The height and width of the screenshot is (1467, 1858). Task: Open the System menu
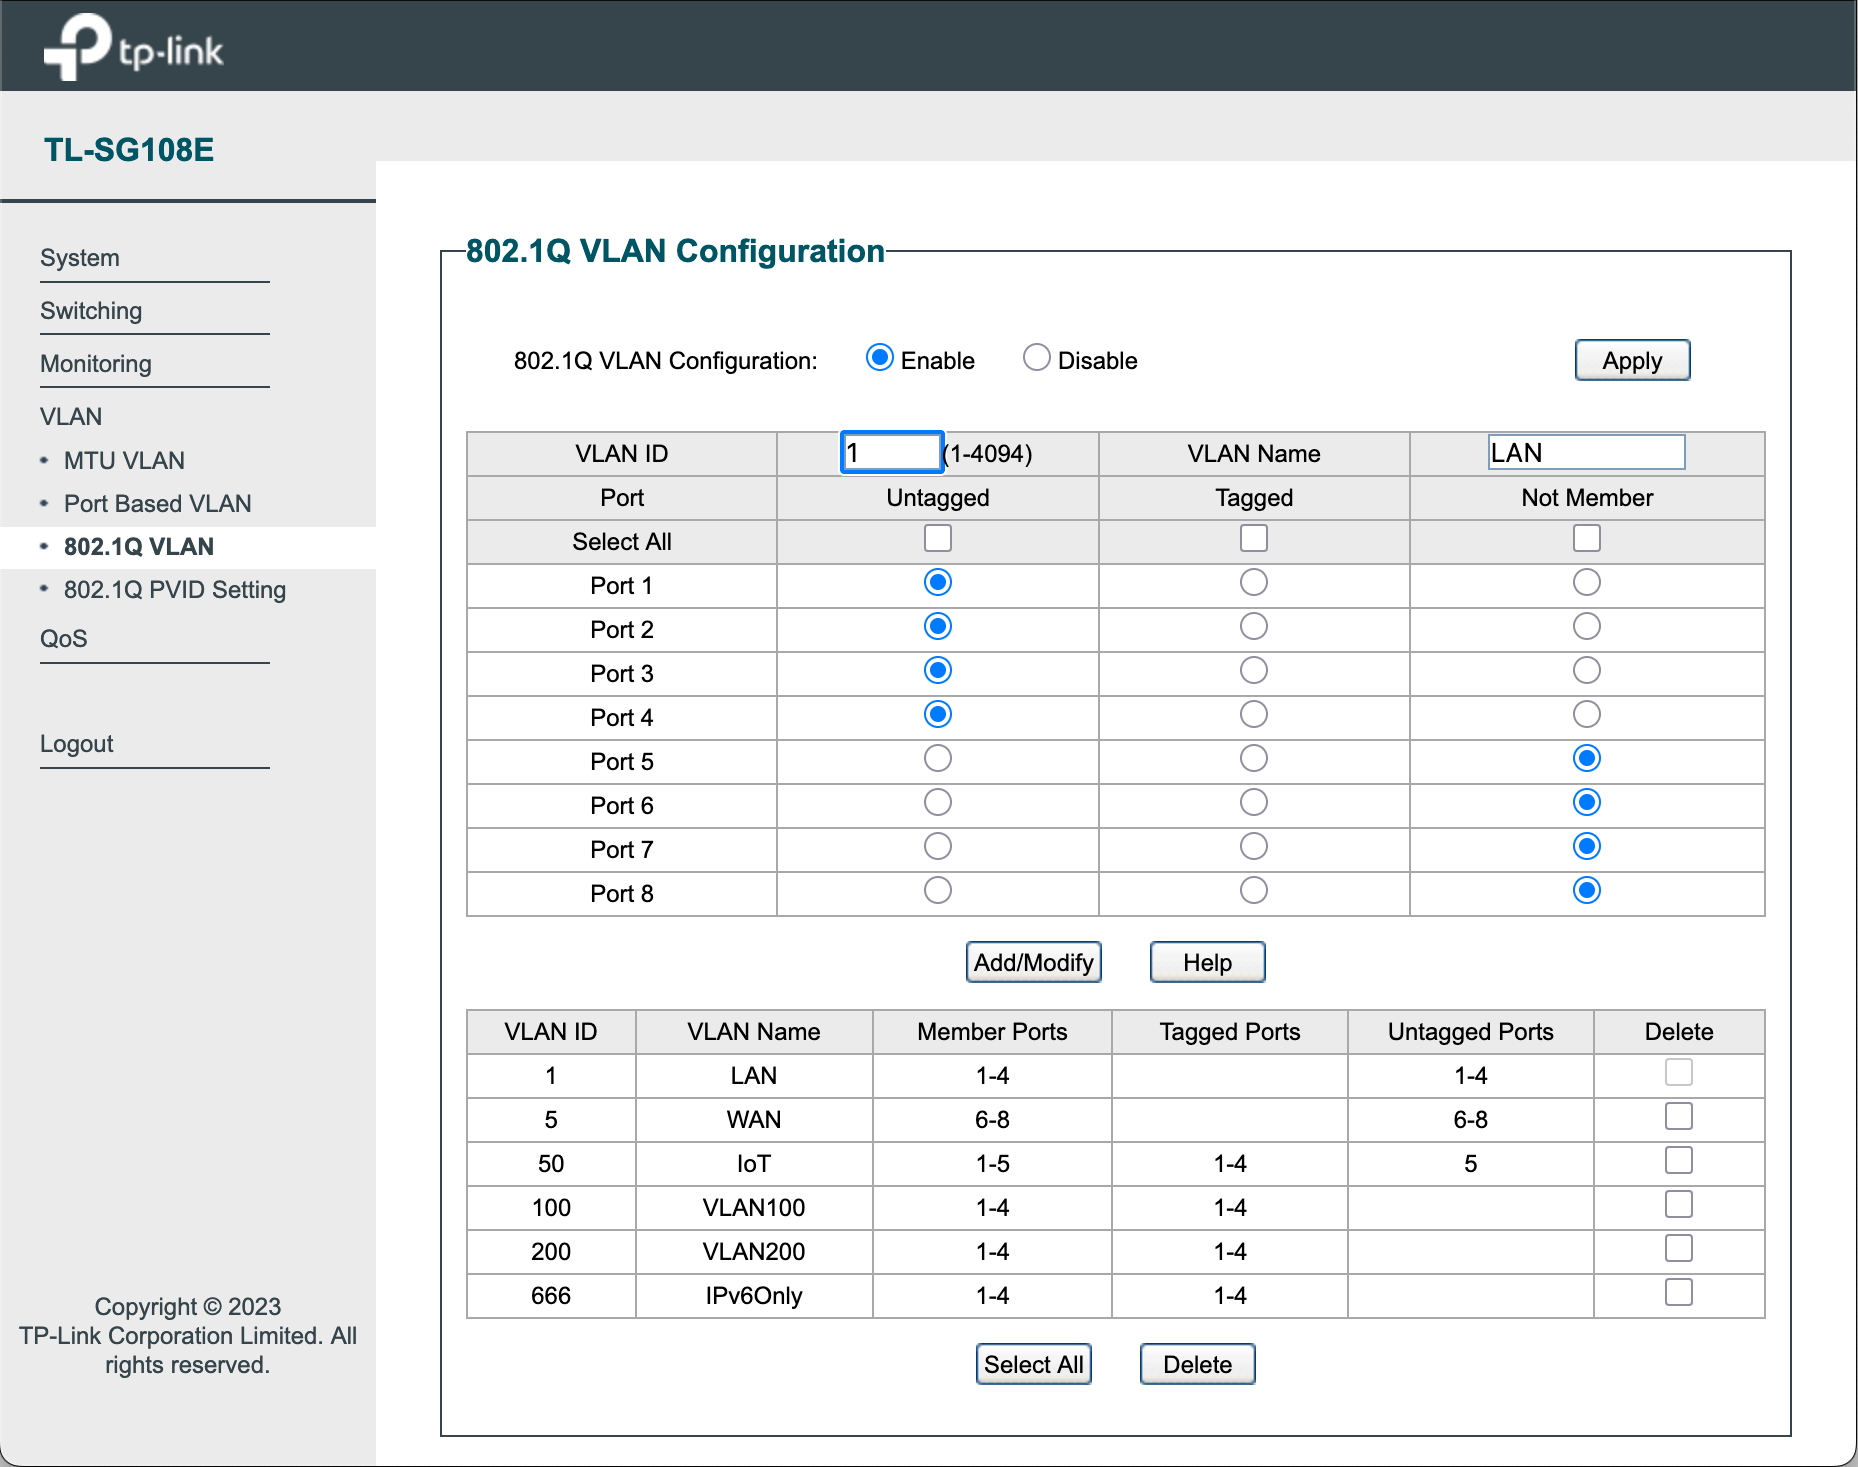point(79,258)
